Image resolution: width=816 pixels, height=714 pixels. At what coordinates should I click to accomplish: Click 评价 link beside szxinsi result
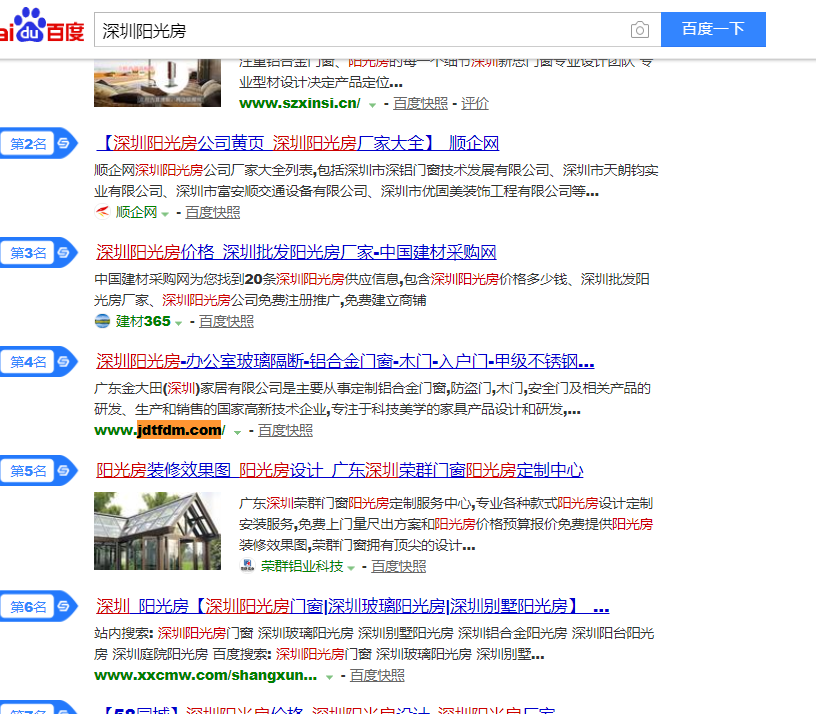(x=475, y=103)
